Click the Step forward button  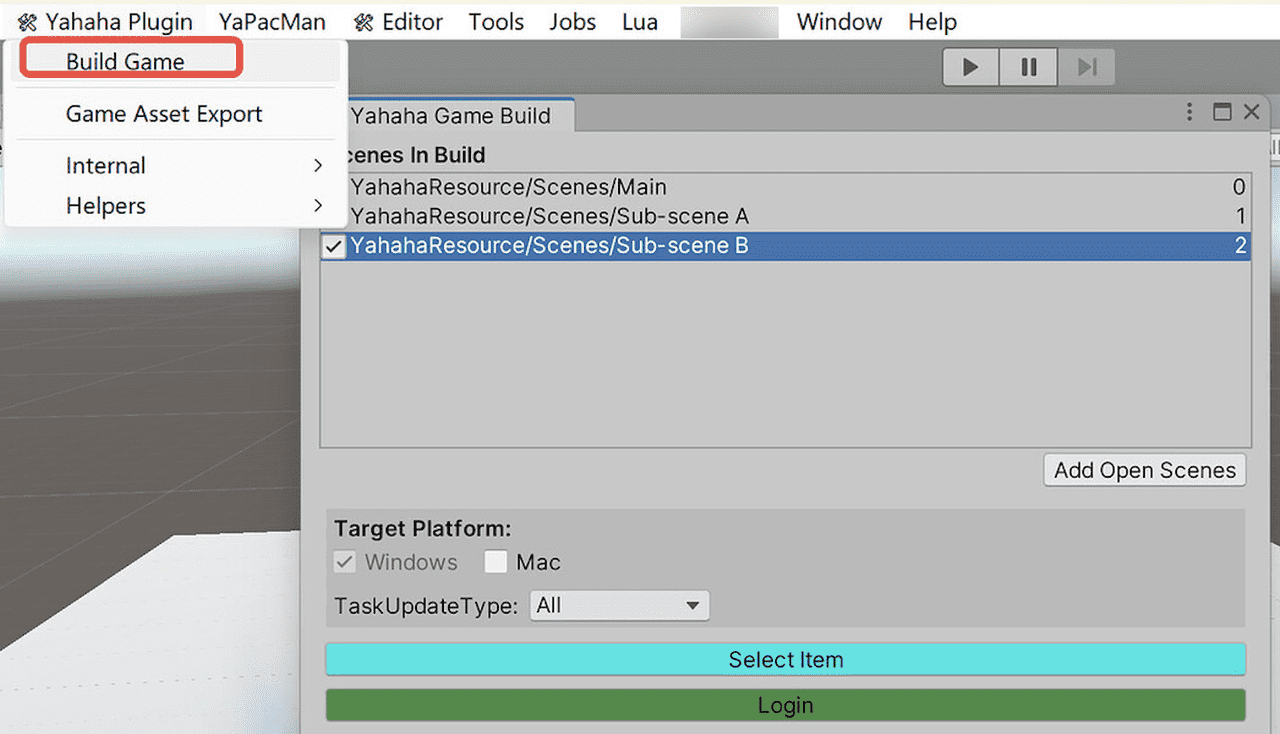pyautogui.click(x=1087, y=67)
